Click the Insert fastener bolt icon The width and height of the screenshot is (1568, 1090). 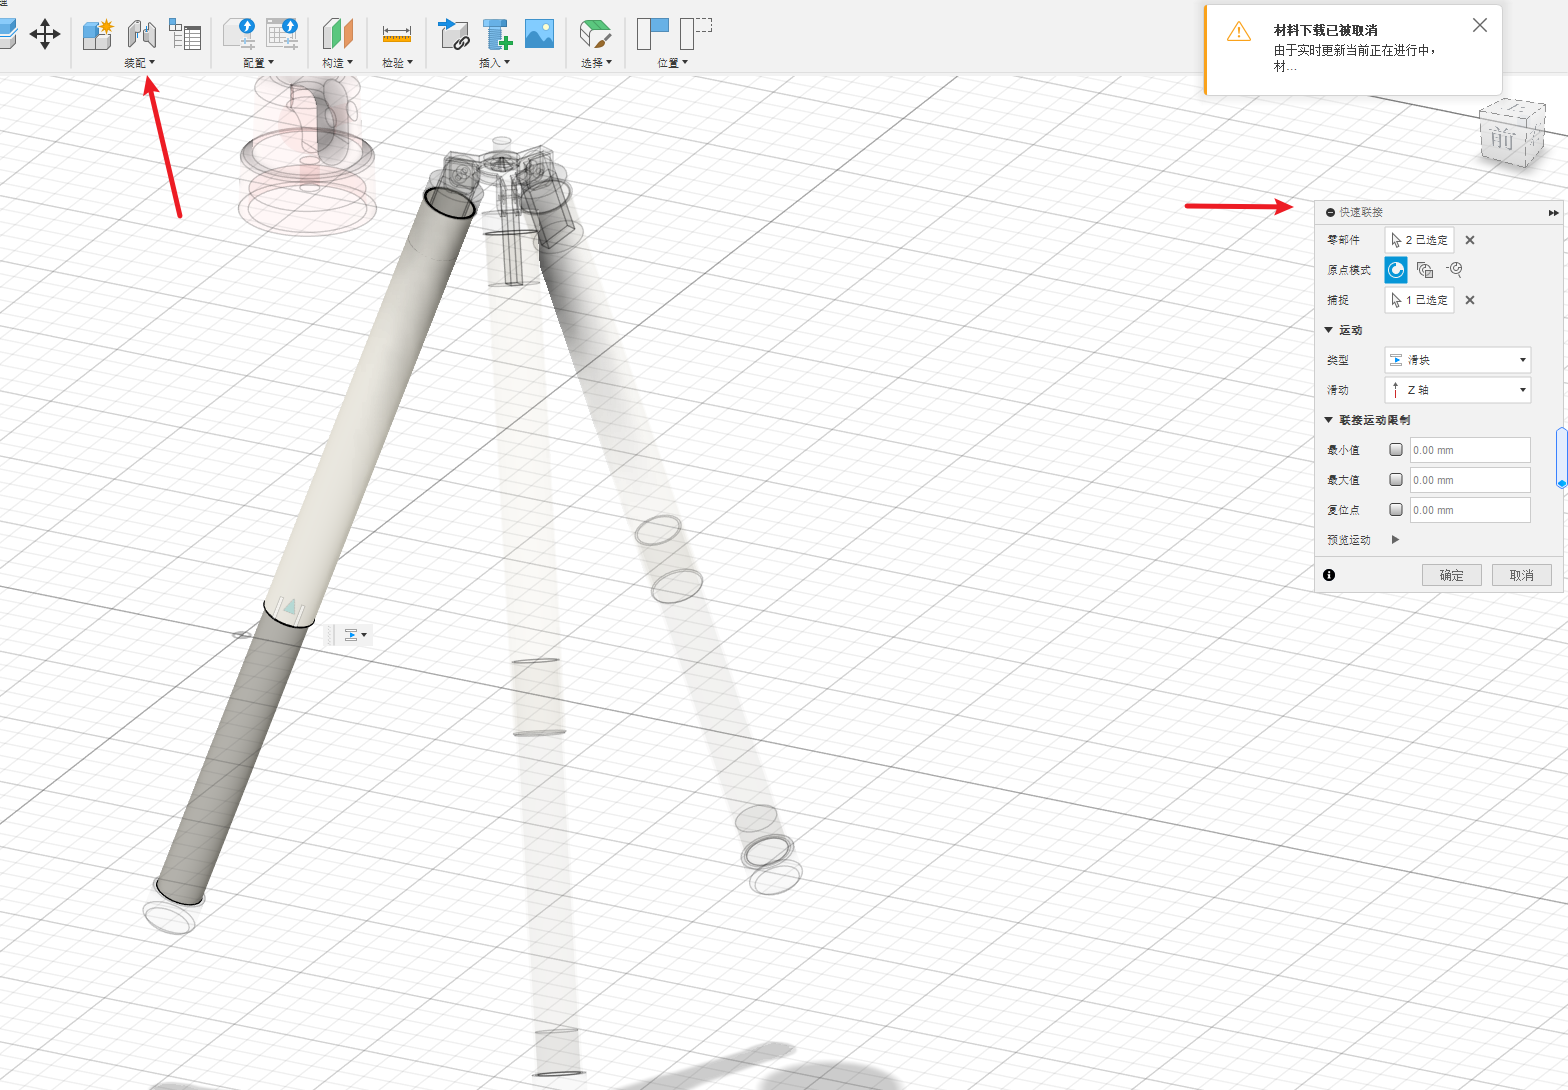click(x=497, y=34)
